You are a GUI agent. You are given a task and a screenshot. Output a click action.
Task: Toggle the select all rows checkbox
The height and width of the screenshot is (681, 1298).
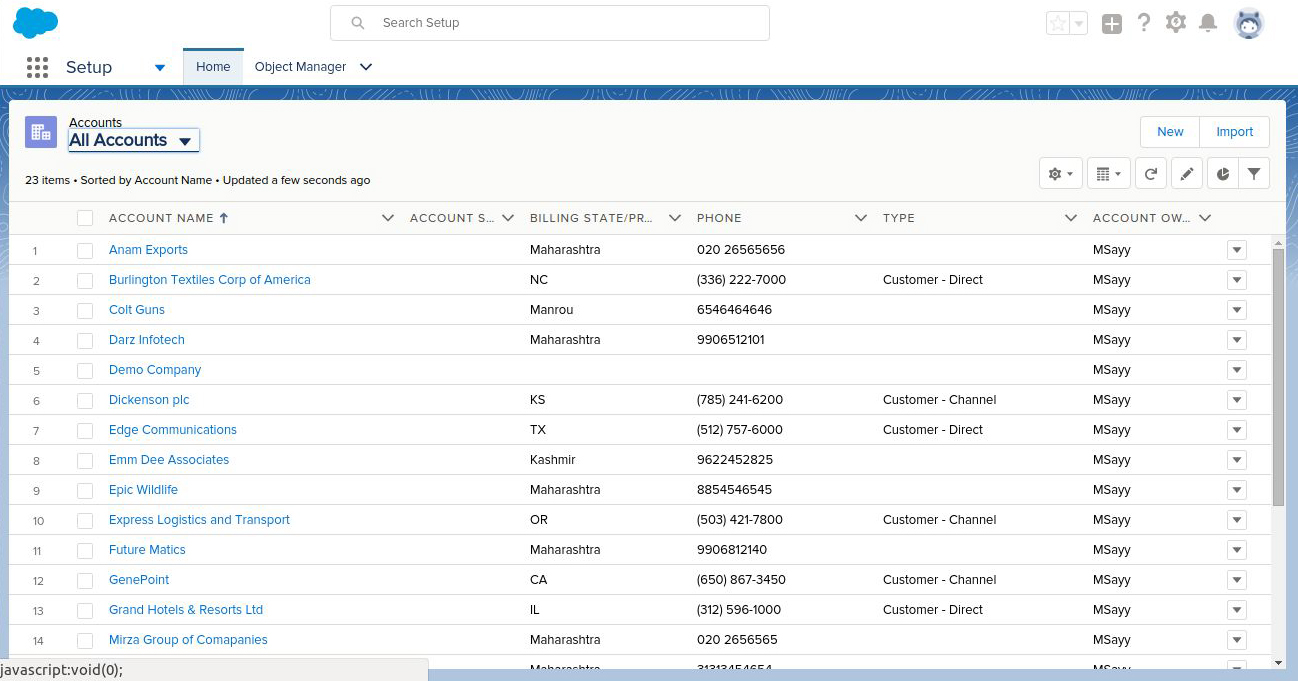pos(85,218)
